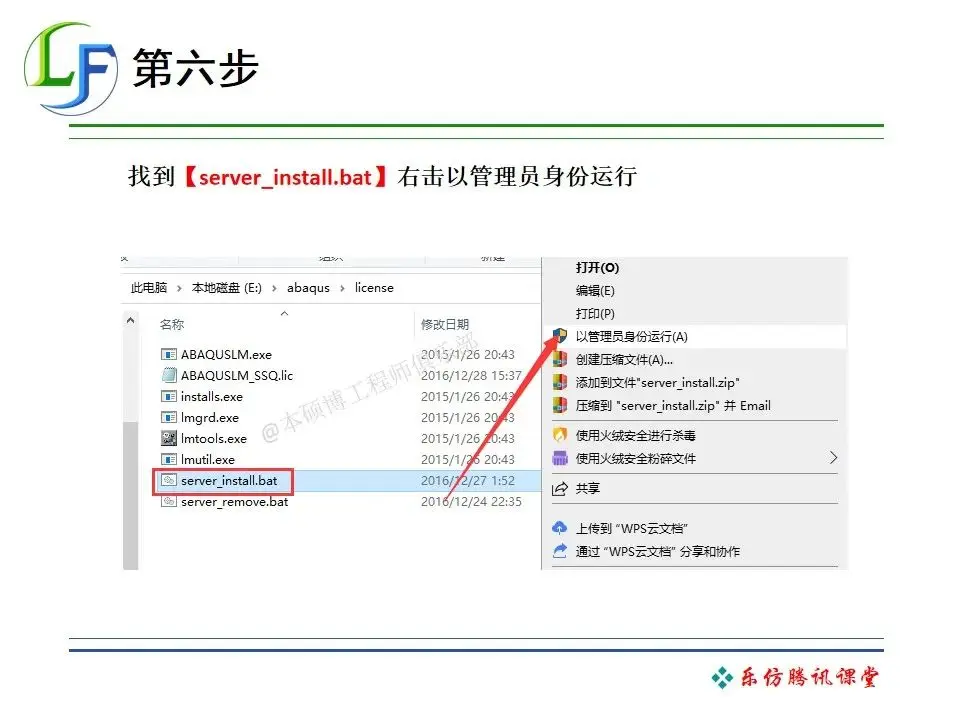Click the Huorong flame icon for 使用火绒安全进行杀毒

point(559,436)
